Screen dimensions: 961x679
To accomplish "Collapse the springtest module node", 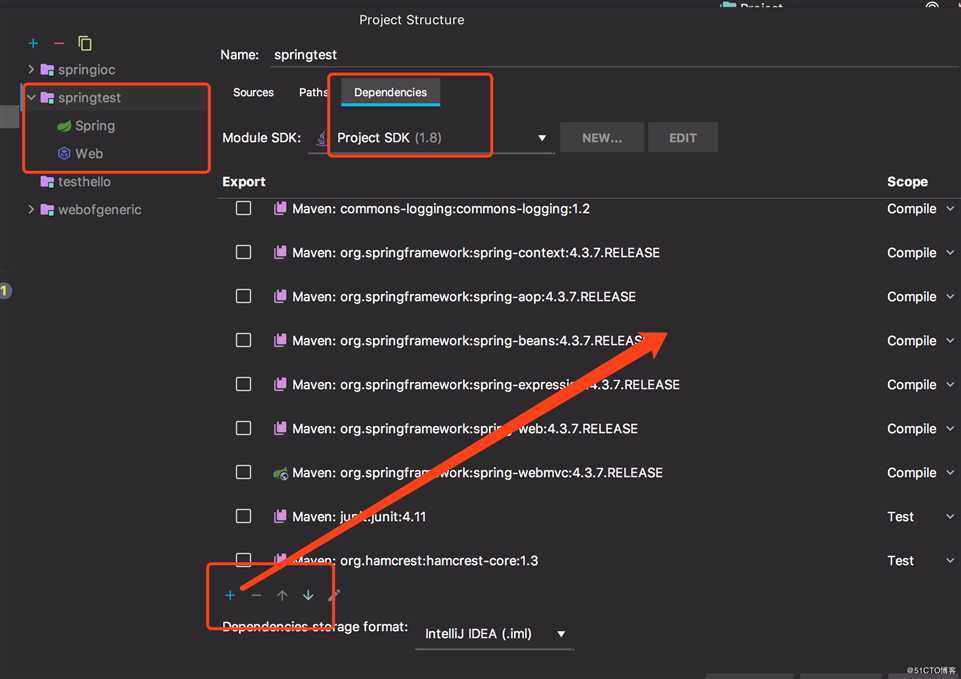I will (x=31, y=97).
